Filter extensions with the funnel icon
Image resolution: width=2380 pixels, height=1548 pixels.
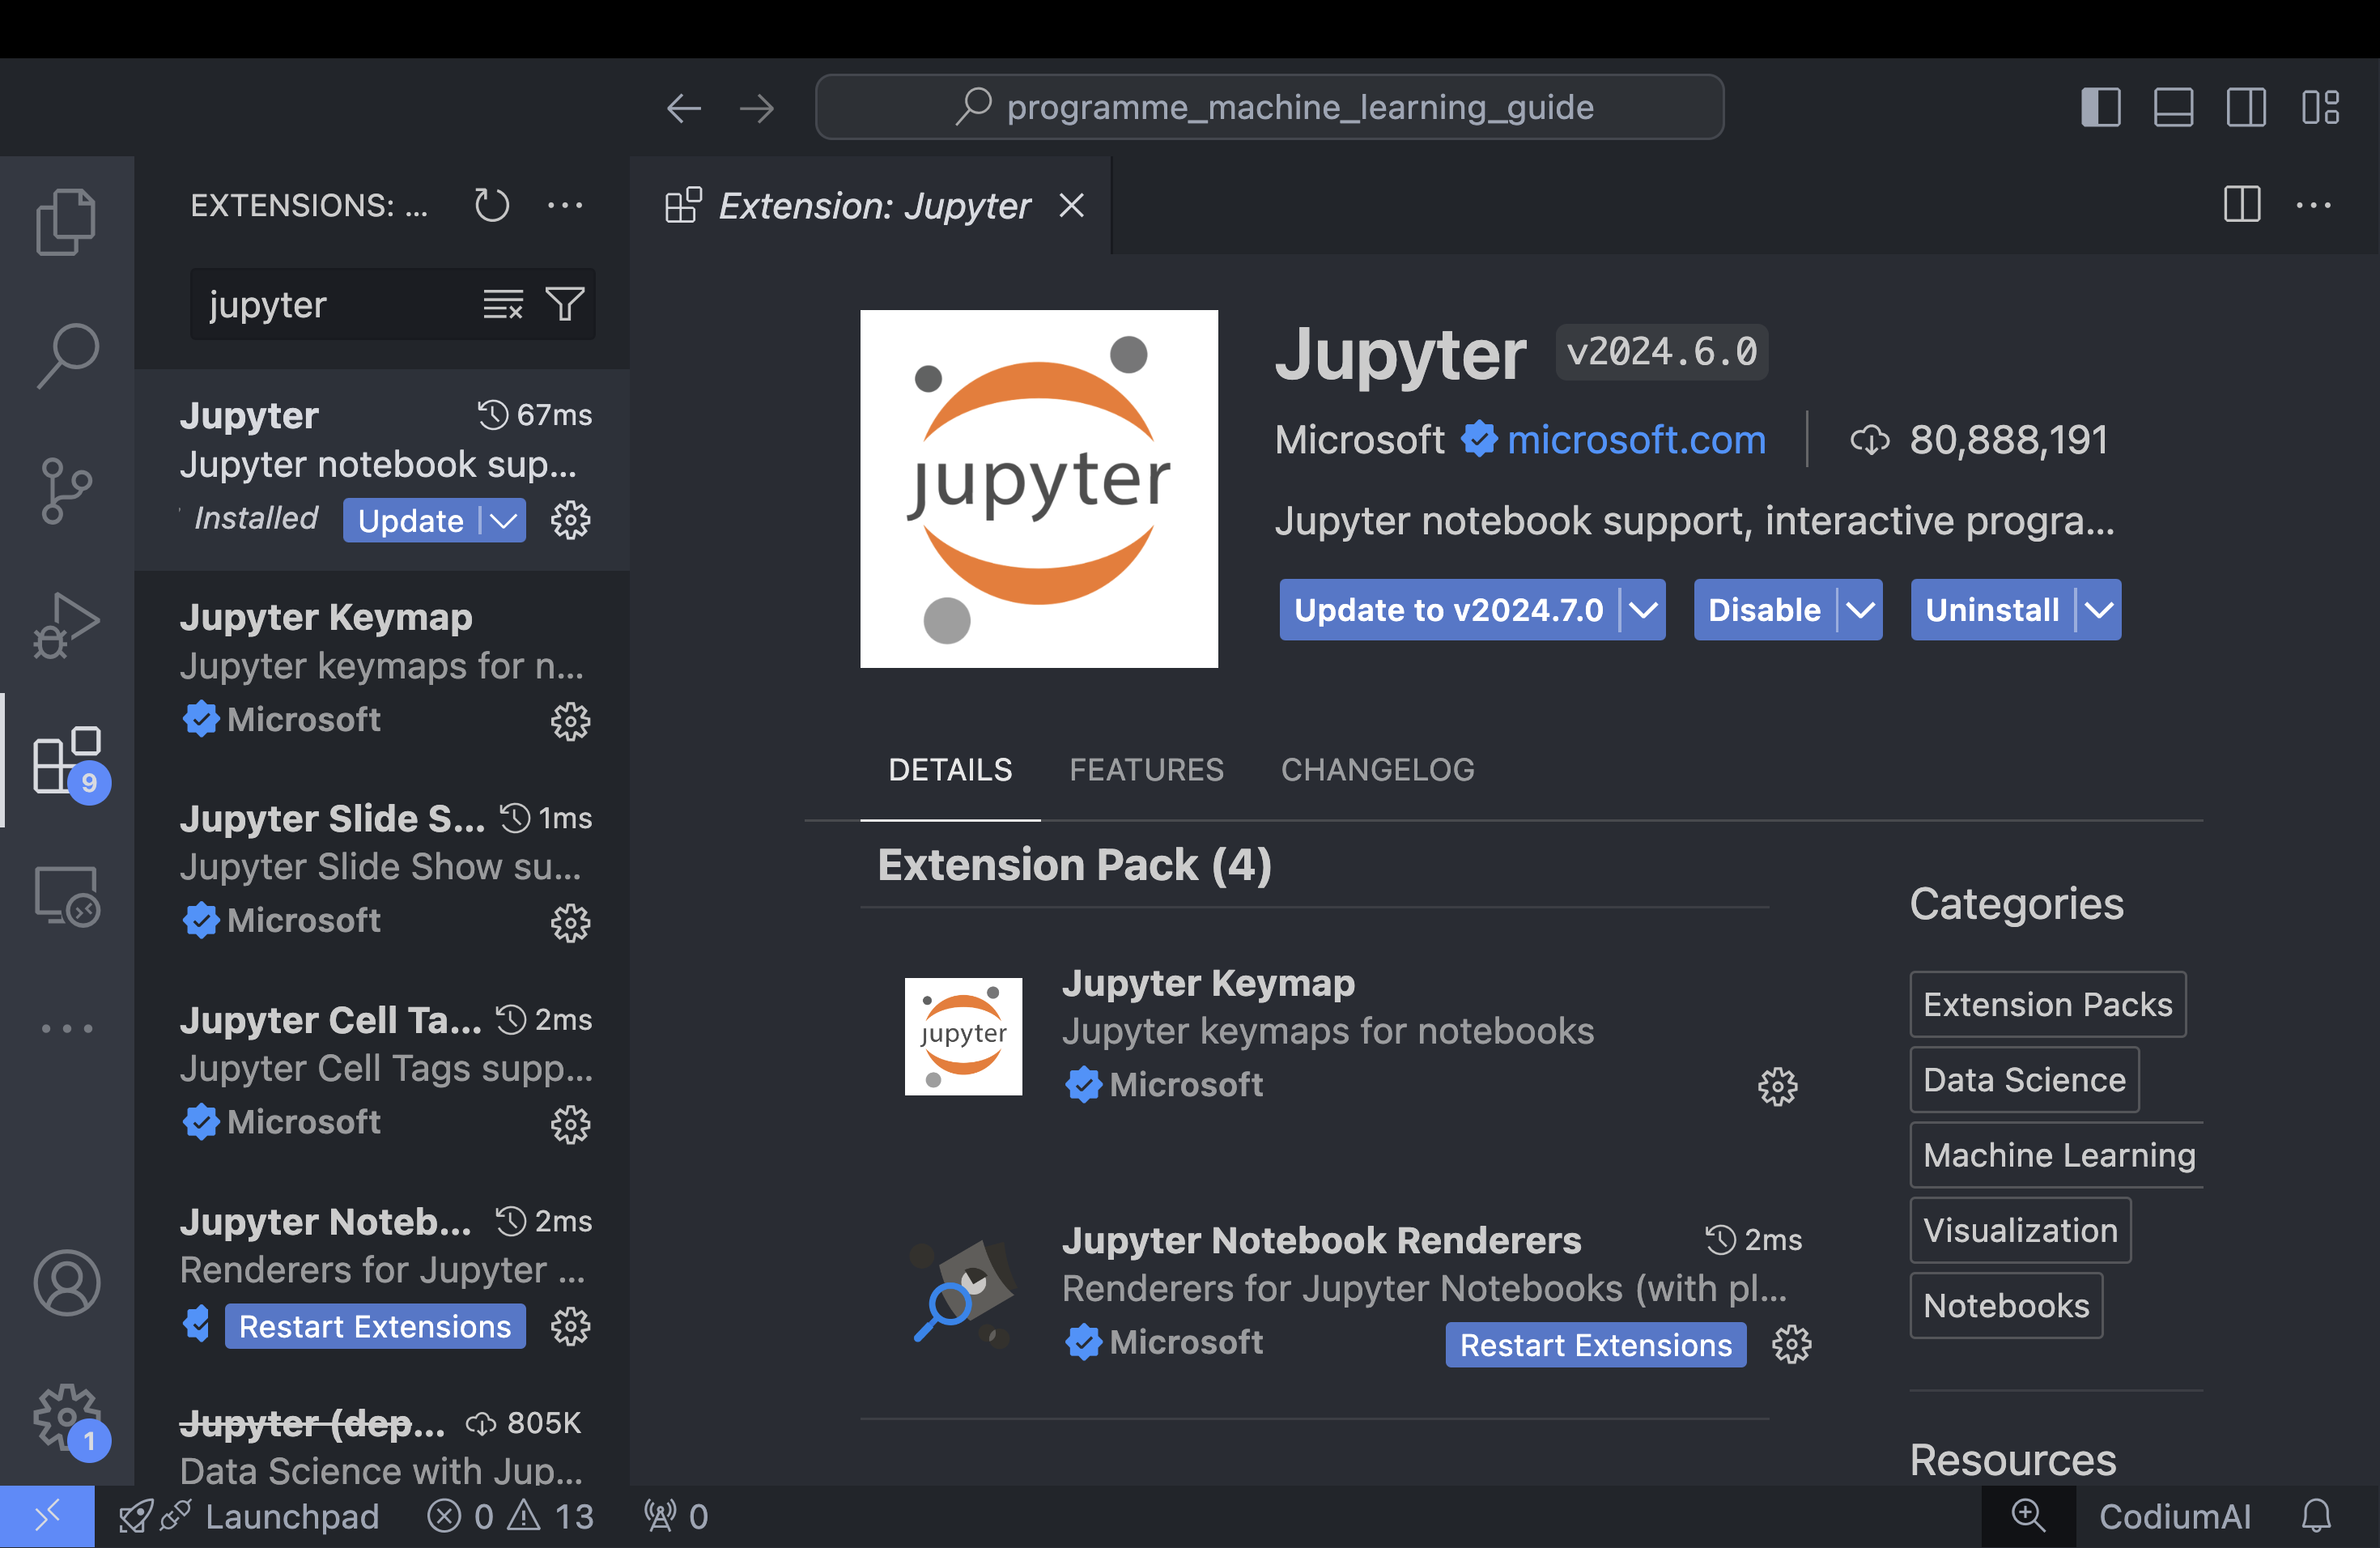tap(565, 304)
